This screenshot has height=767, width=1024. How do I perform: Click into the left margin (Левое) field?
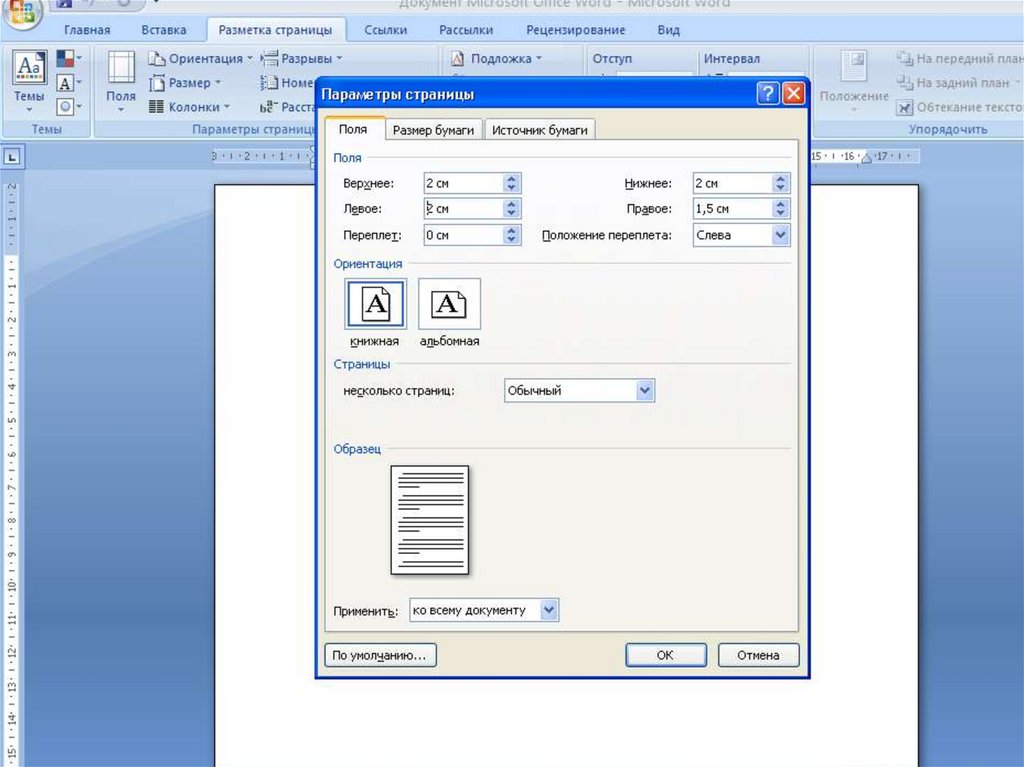pyautogui.click(x=460, y=209)
